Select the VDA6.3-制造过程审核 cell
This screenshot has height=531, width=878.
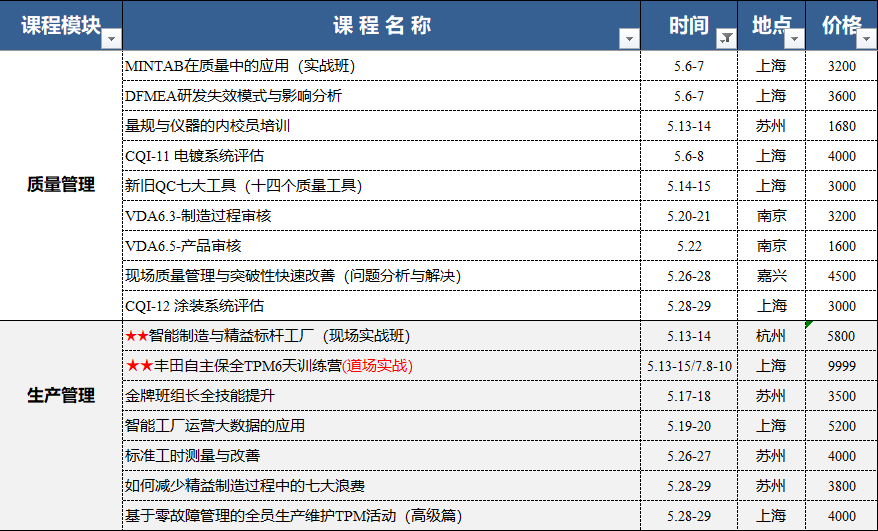(x=381, y=216)
